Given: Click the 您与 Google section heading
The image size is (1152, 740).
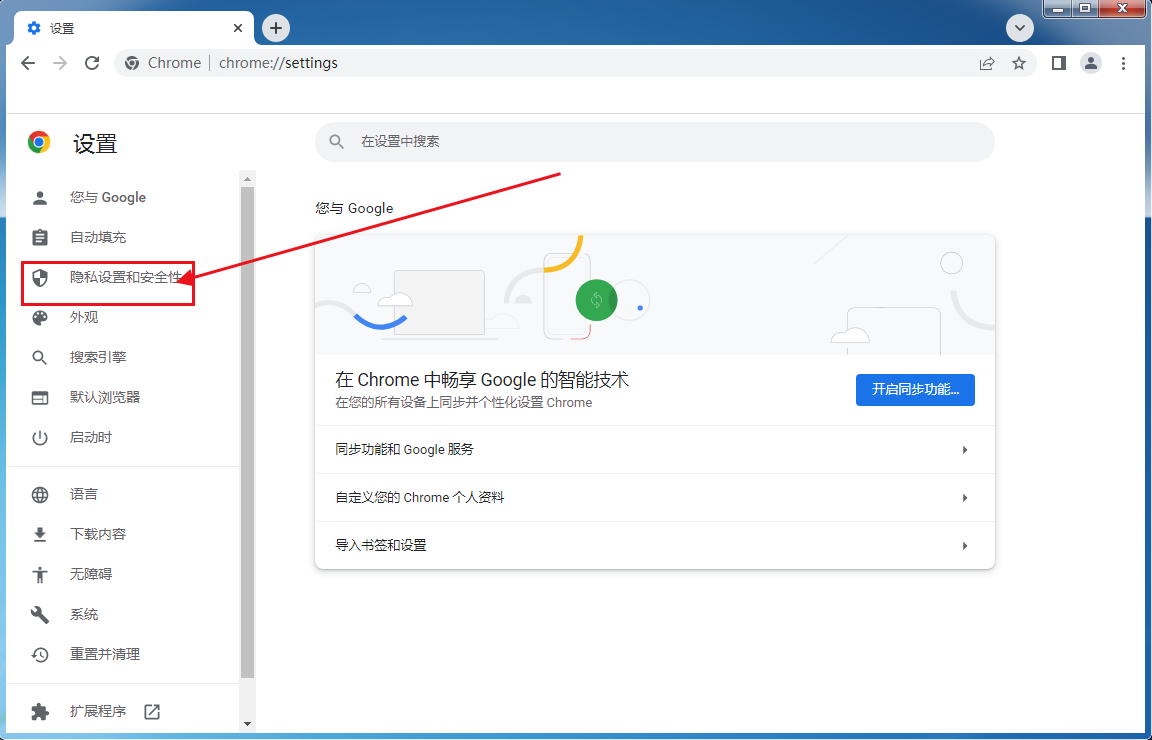Looking at the screenshot, I should point(354,209).
